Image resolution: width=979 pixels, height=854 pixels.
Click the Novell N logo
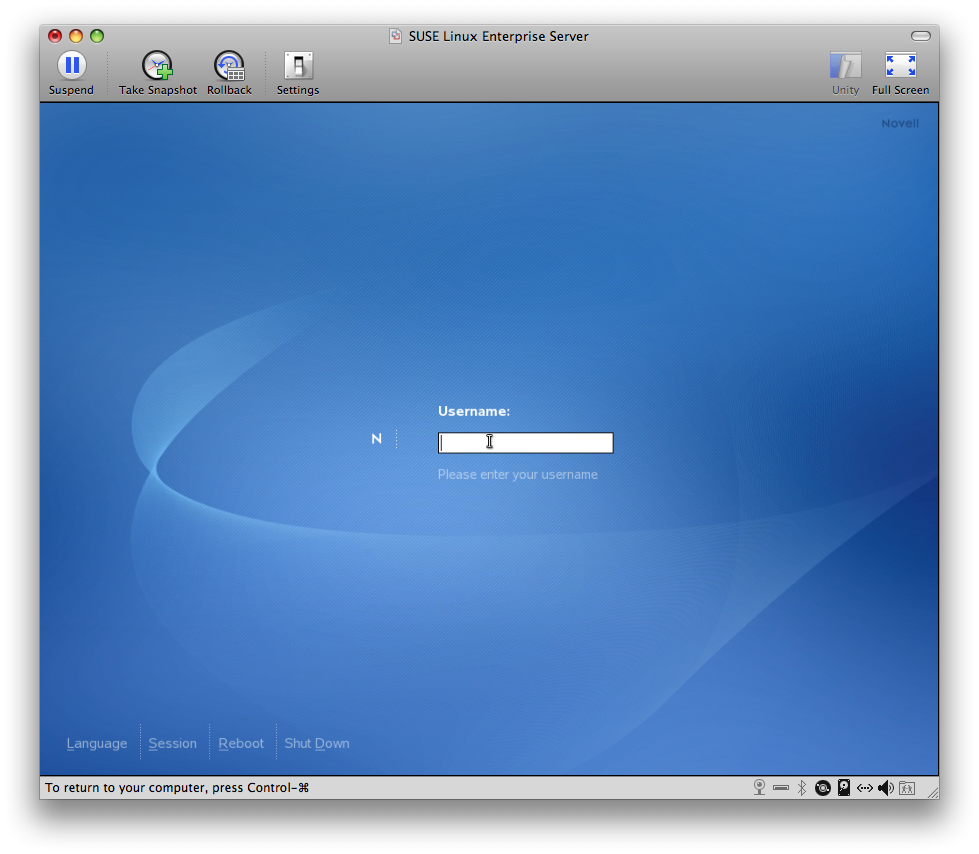[x=376, y=439]
